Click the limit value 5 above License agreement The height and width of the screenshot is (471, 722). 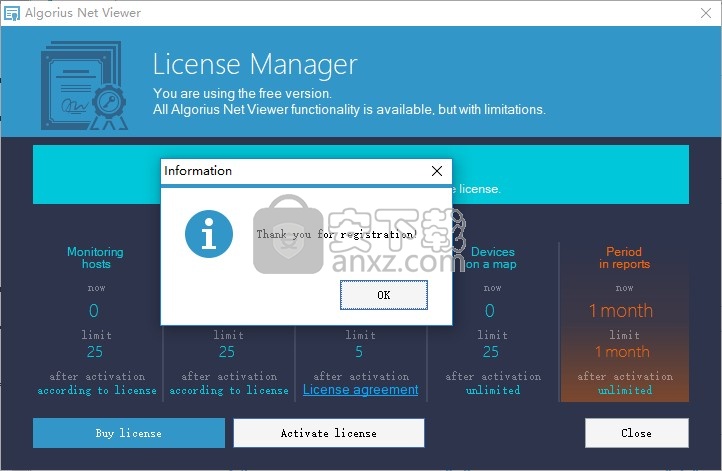click(x=359, y=352)
